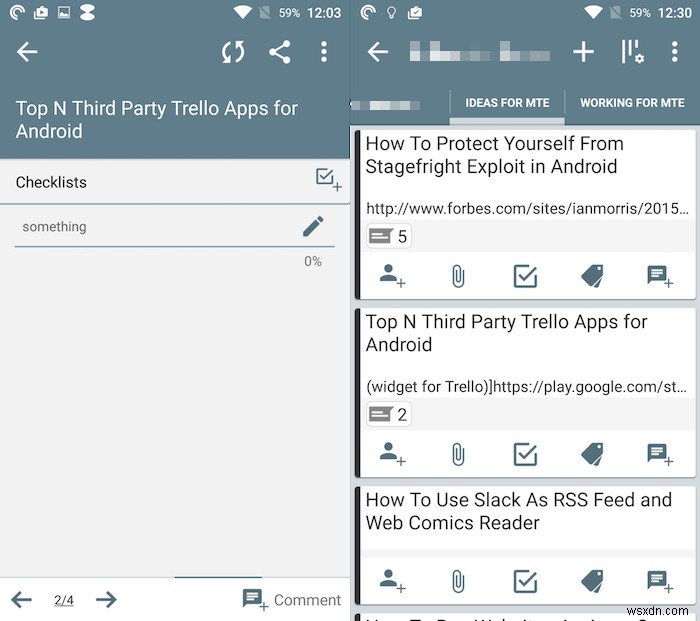Add comment to Slack RSS Feed card
The image size is (700, 621).
(660, 581)
